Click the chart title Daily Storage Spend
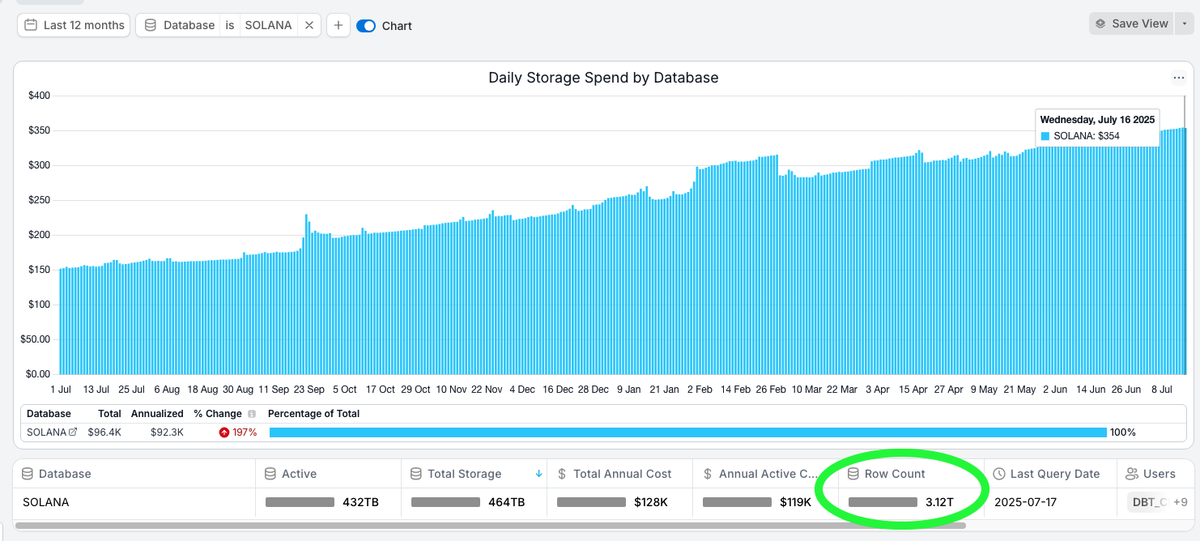The height and width of the screenshot is (541, 1200). coord(603,77)
